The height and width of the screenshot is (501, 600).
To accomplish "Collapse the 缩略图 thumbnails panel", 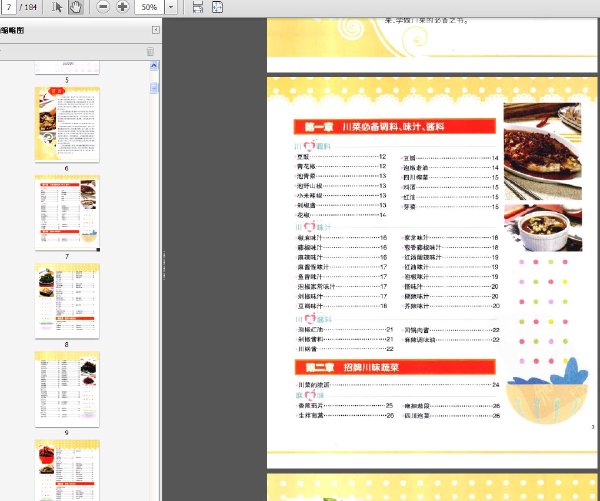I will [x=156, y=30].
